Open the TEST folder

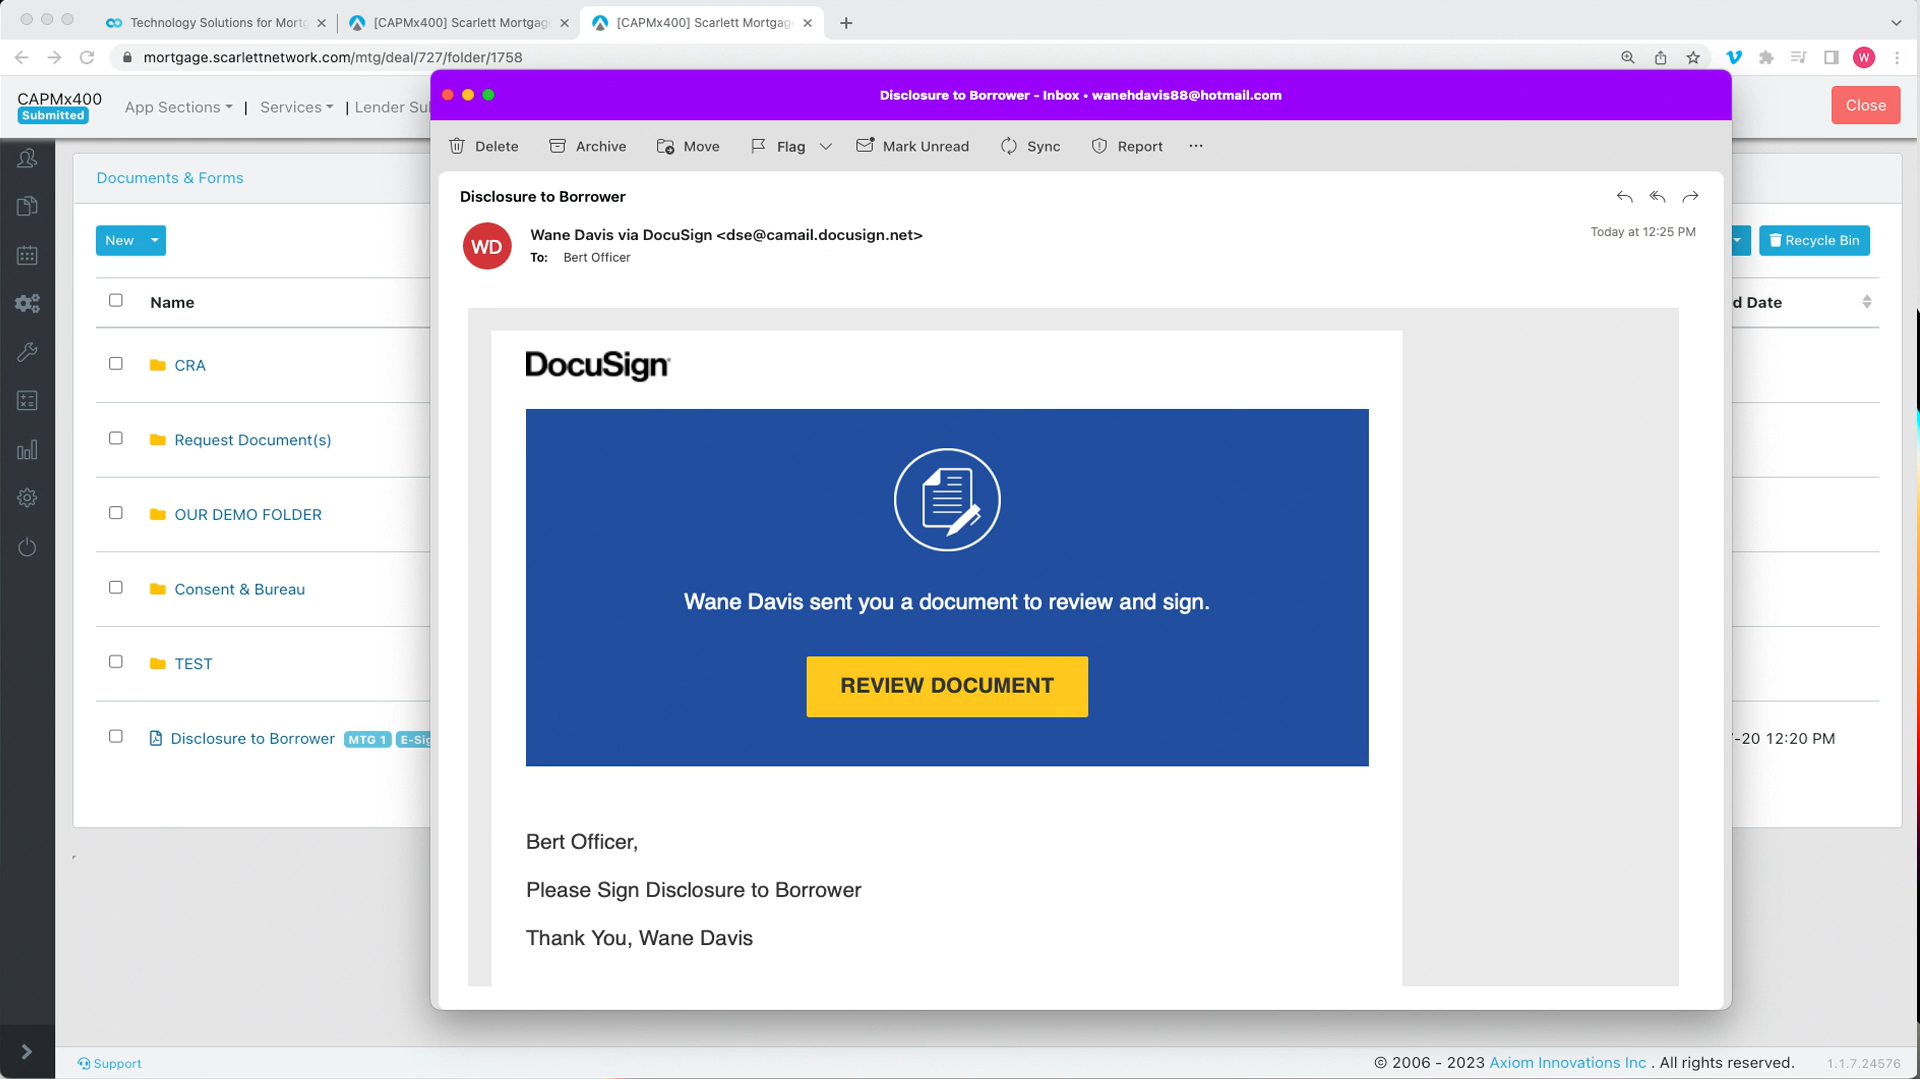[193, 664]
